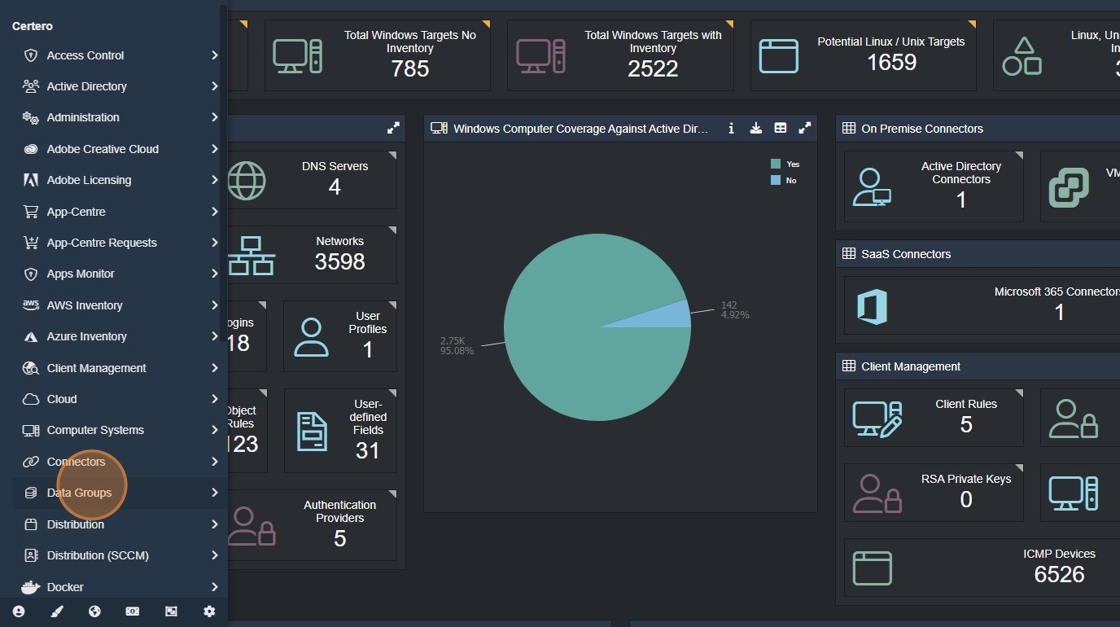
Task: Open the Networks 3598 tile
Action: point(312,255)
